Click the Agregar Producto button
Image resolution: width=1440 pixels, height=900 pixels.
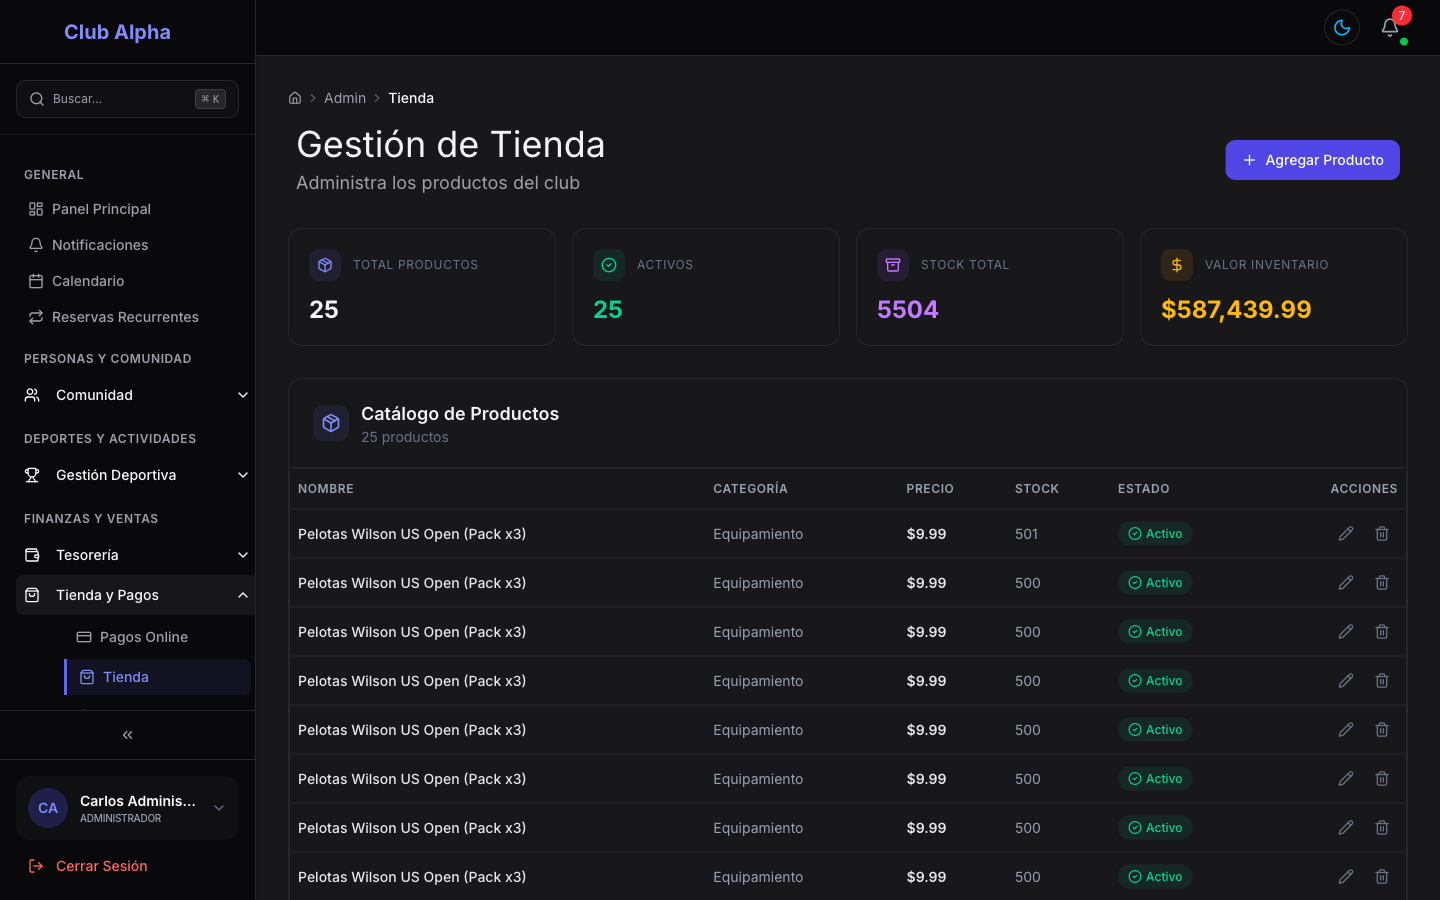[x=1312, y=160]
